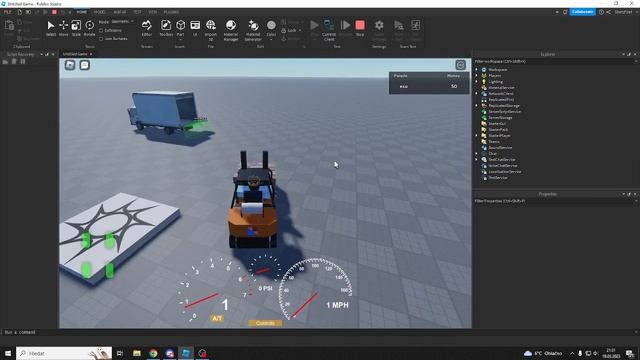Toggle the Join Surfaces checkbox
The width and height of the screenshot is (640, 360).
pos(101,39)
